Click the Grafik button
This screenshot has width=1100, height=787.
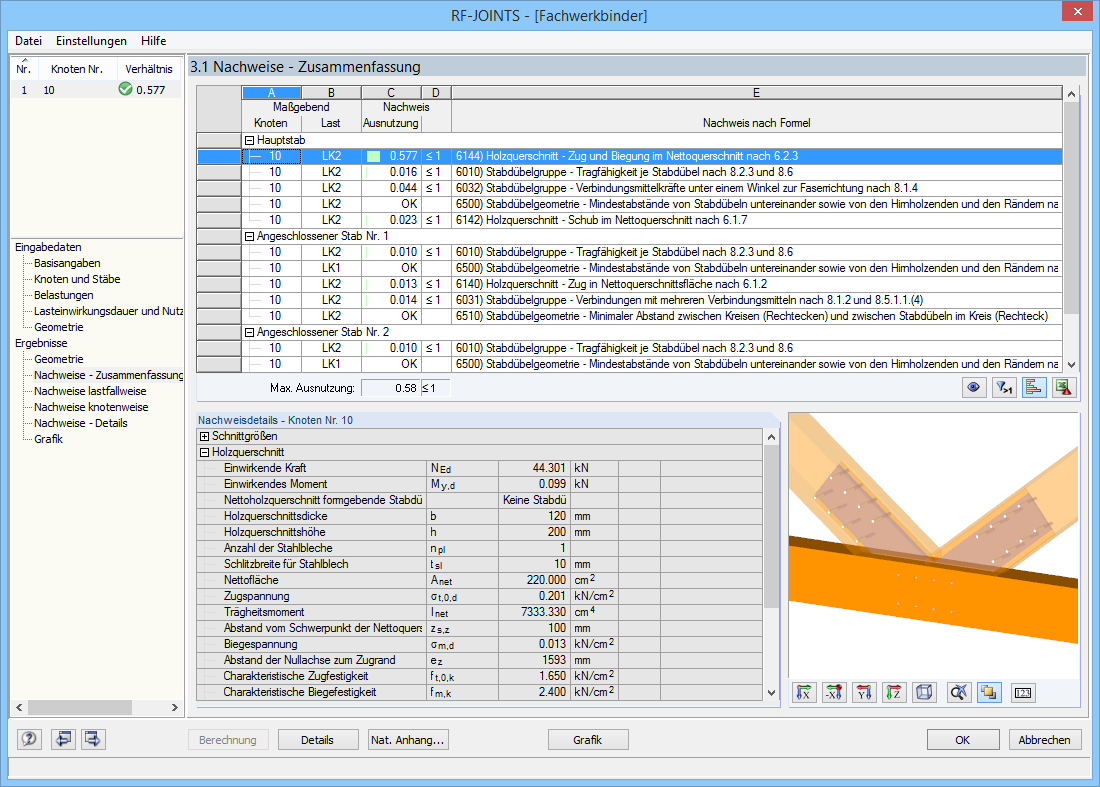(588, 740)
